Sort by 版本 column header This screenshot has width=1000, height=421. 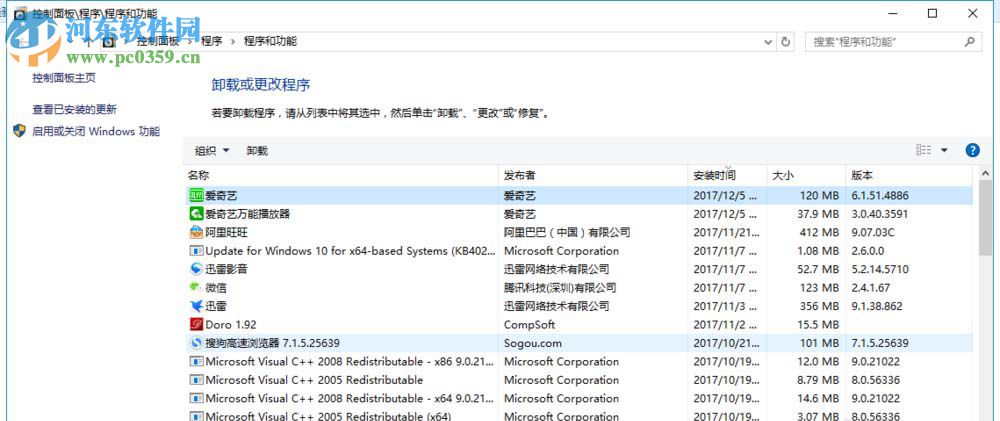(909, 175)
